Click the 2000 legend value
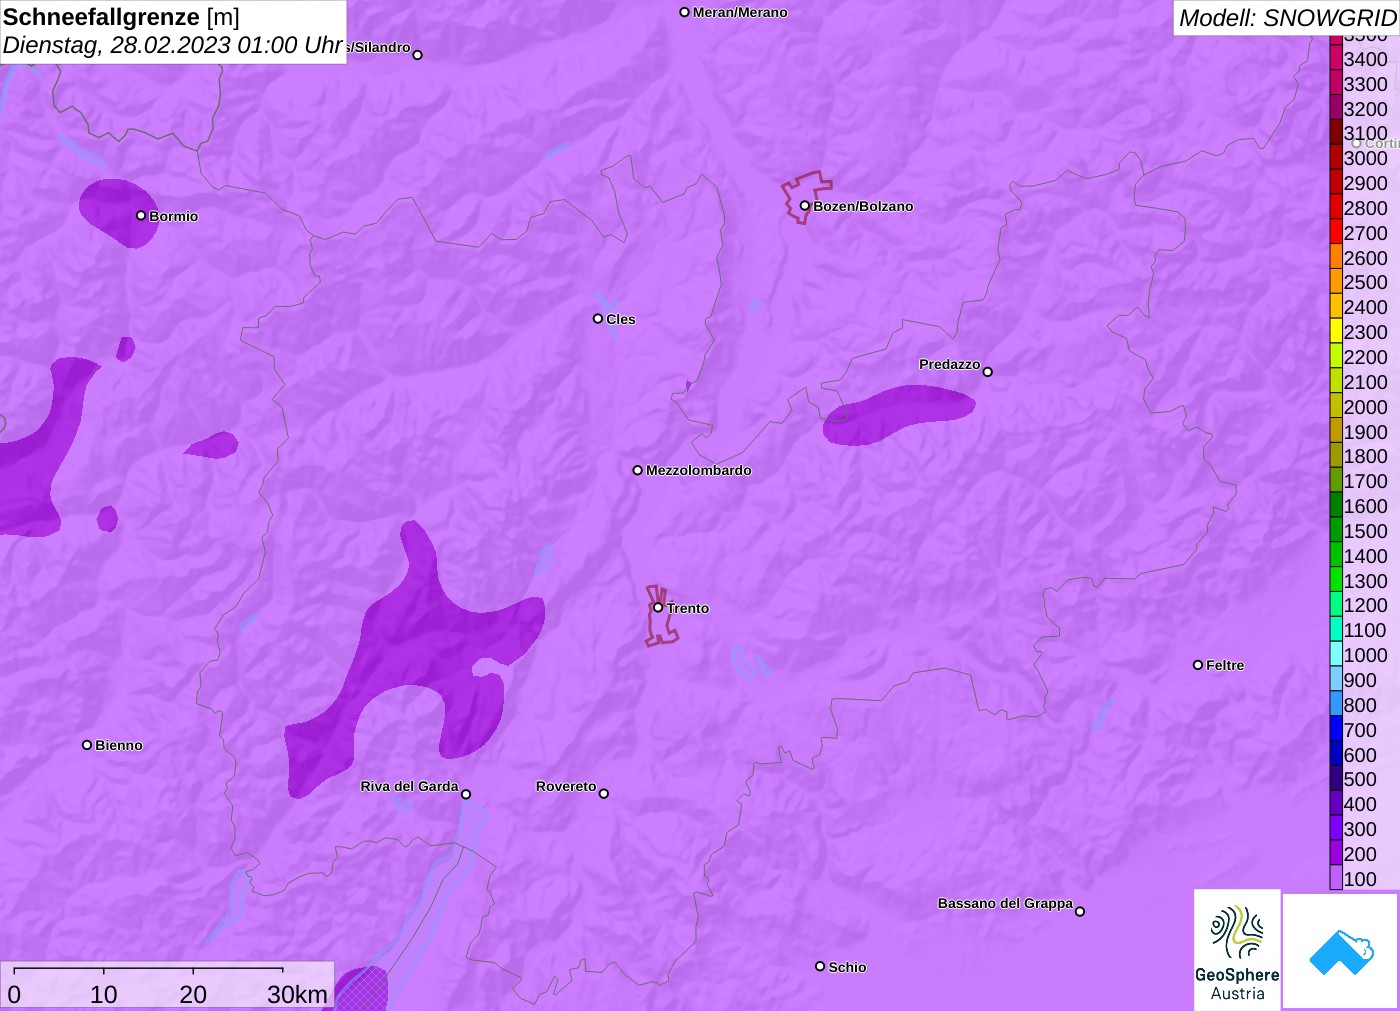Screen dimensions: 1400x1011 coord(1366,407)
